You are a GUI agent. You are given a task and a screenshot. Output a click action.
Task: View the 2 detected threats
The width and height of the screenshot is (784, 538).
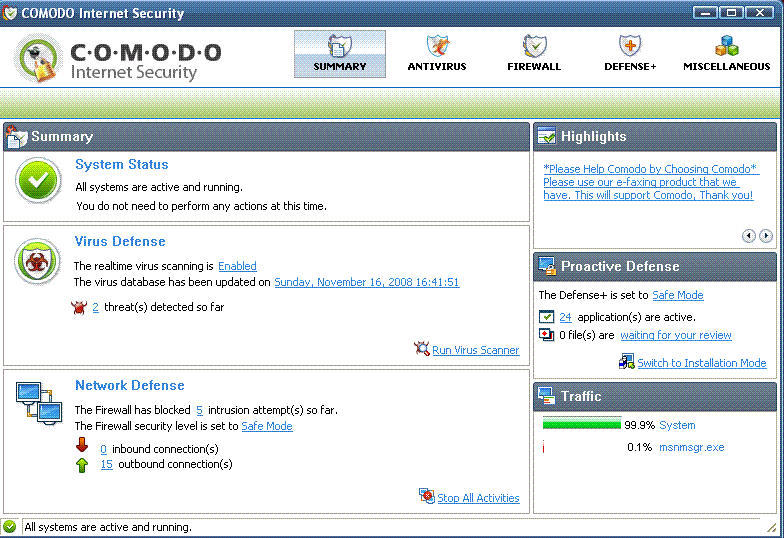click(x=95, y=307)
